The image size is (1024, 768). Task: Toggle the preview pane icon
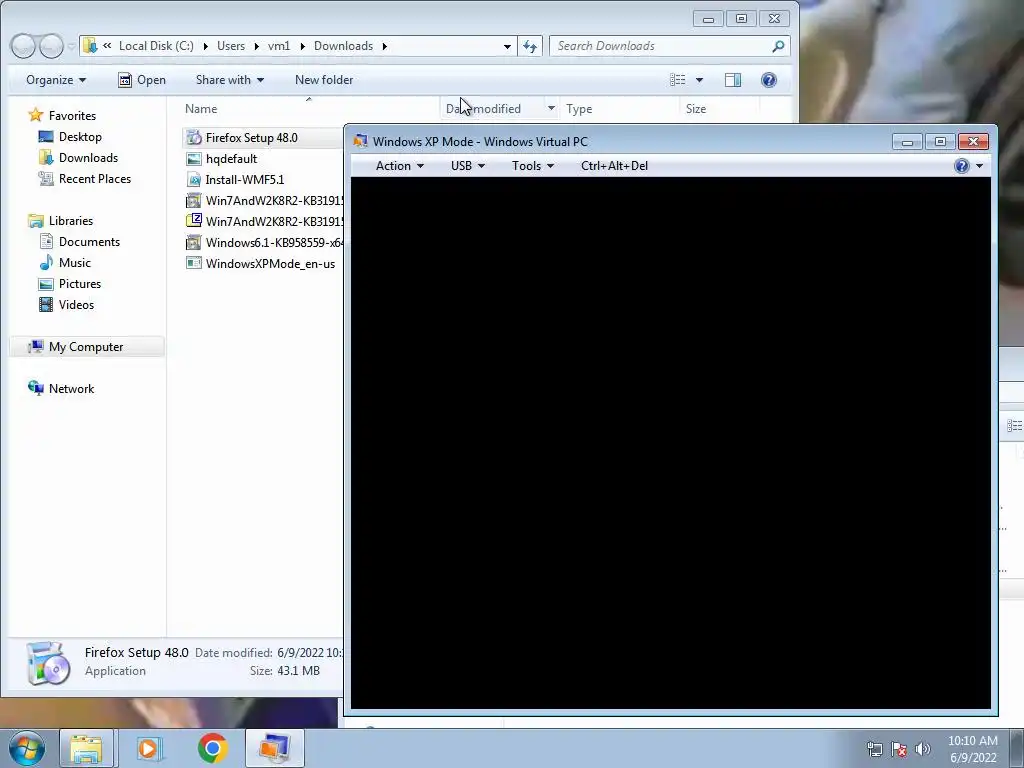pyautogui.click(x=733, y=80)
